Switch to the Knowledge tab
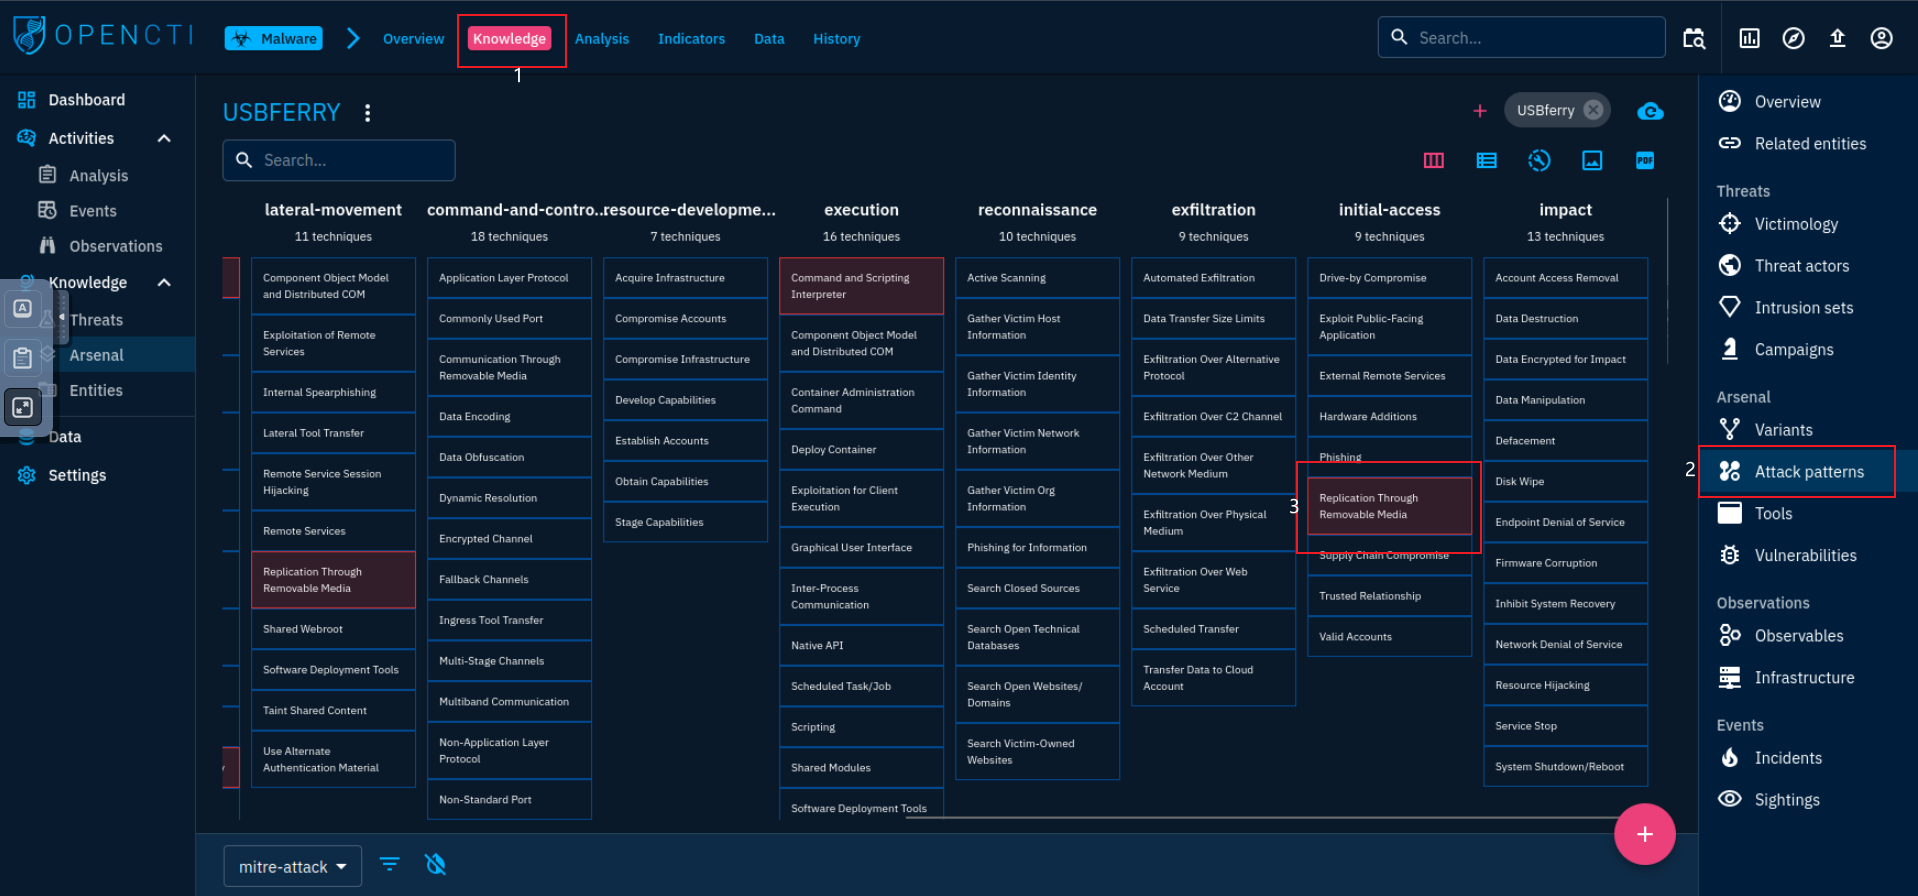1918x896 pixels. pos(510,39)
